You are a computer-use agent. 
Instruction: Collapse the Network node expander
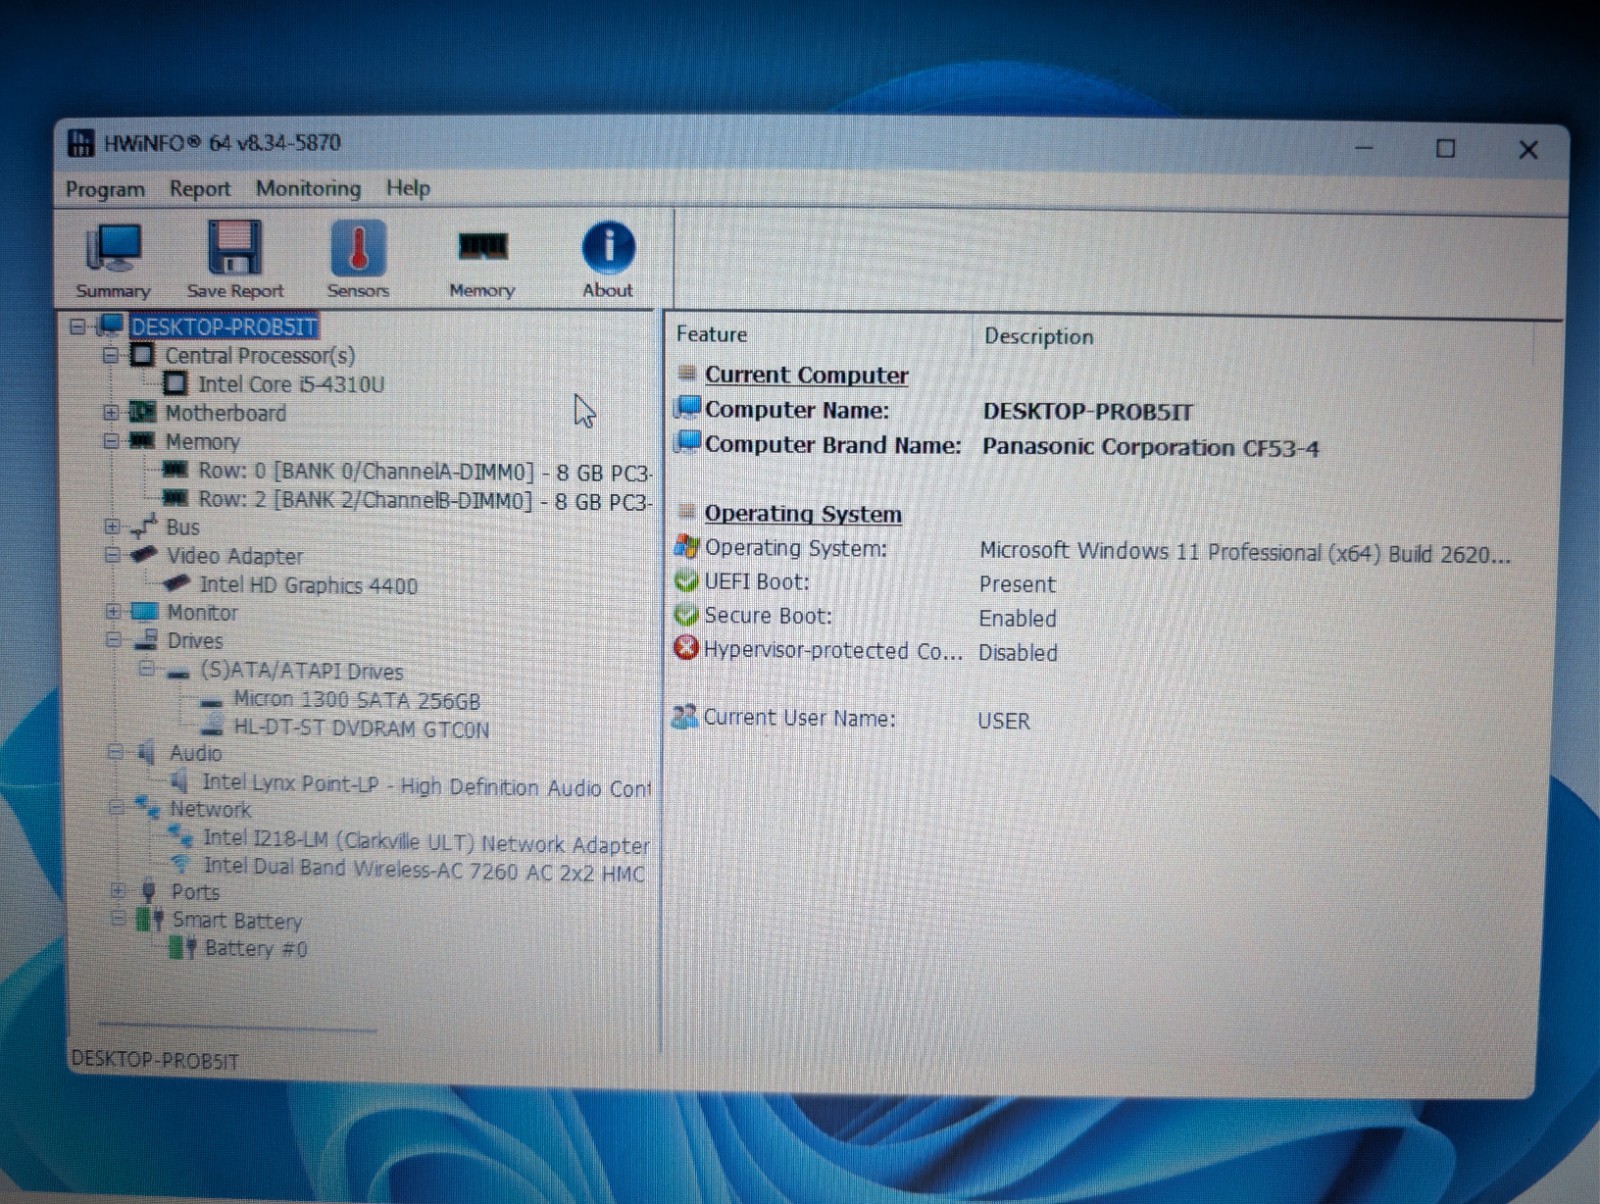tap(116, 806)
